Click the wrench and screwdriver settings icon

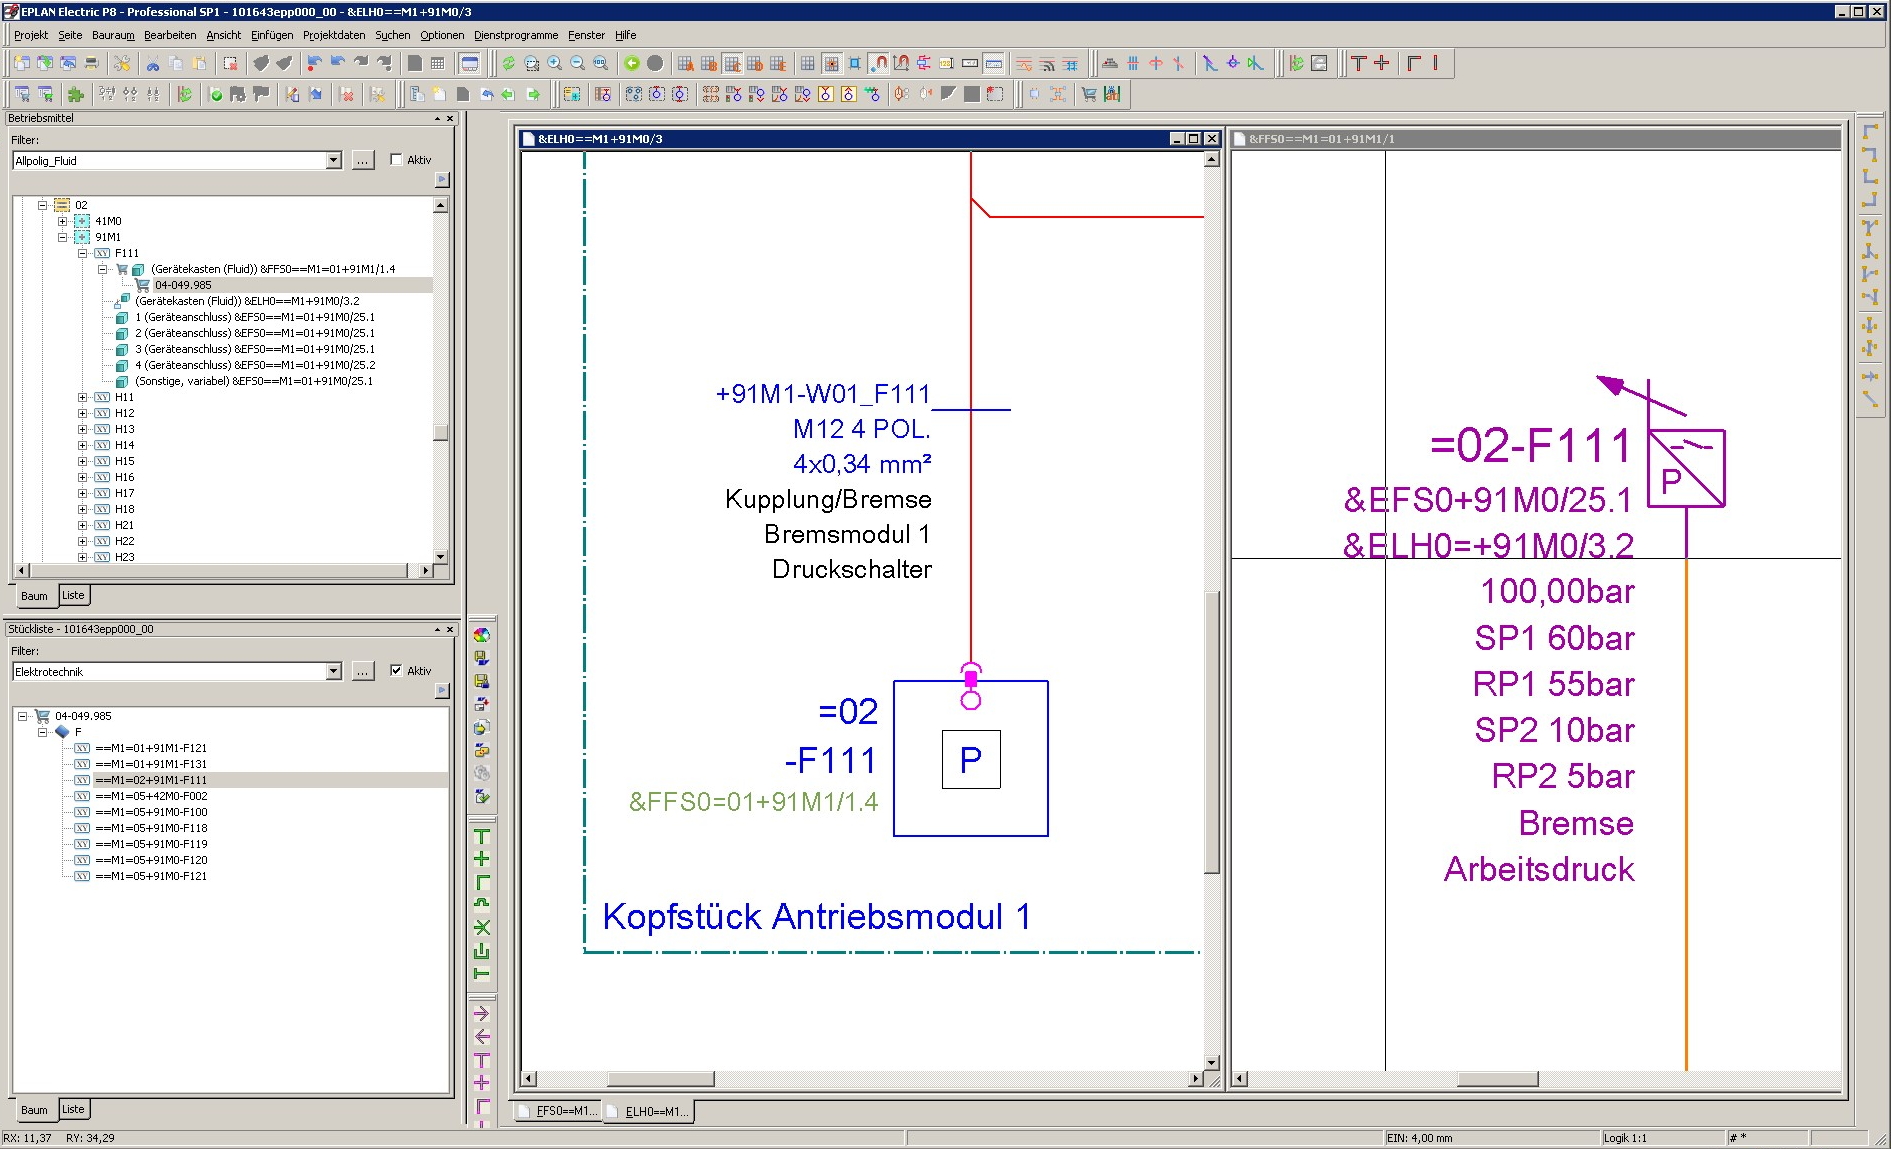tap(122, 63)
